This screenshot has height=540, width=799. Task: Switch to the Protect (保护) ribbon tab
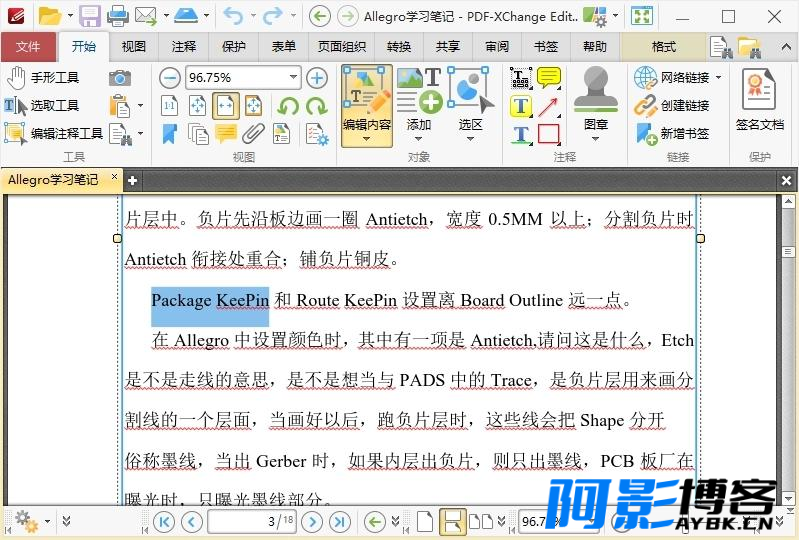point(233,47)
